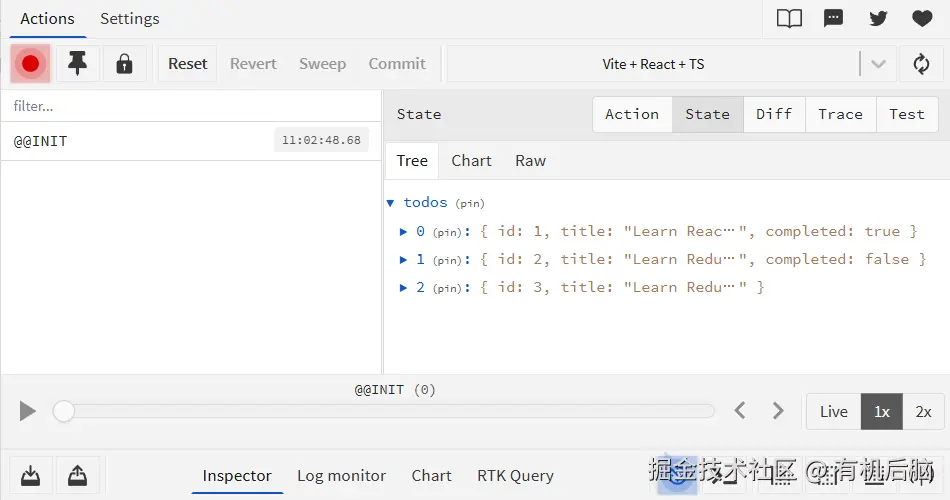Pause recording with the red record button
The height and width of the screenshot is (500, 950).
[31, 64]
